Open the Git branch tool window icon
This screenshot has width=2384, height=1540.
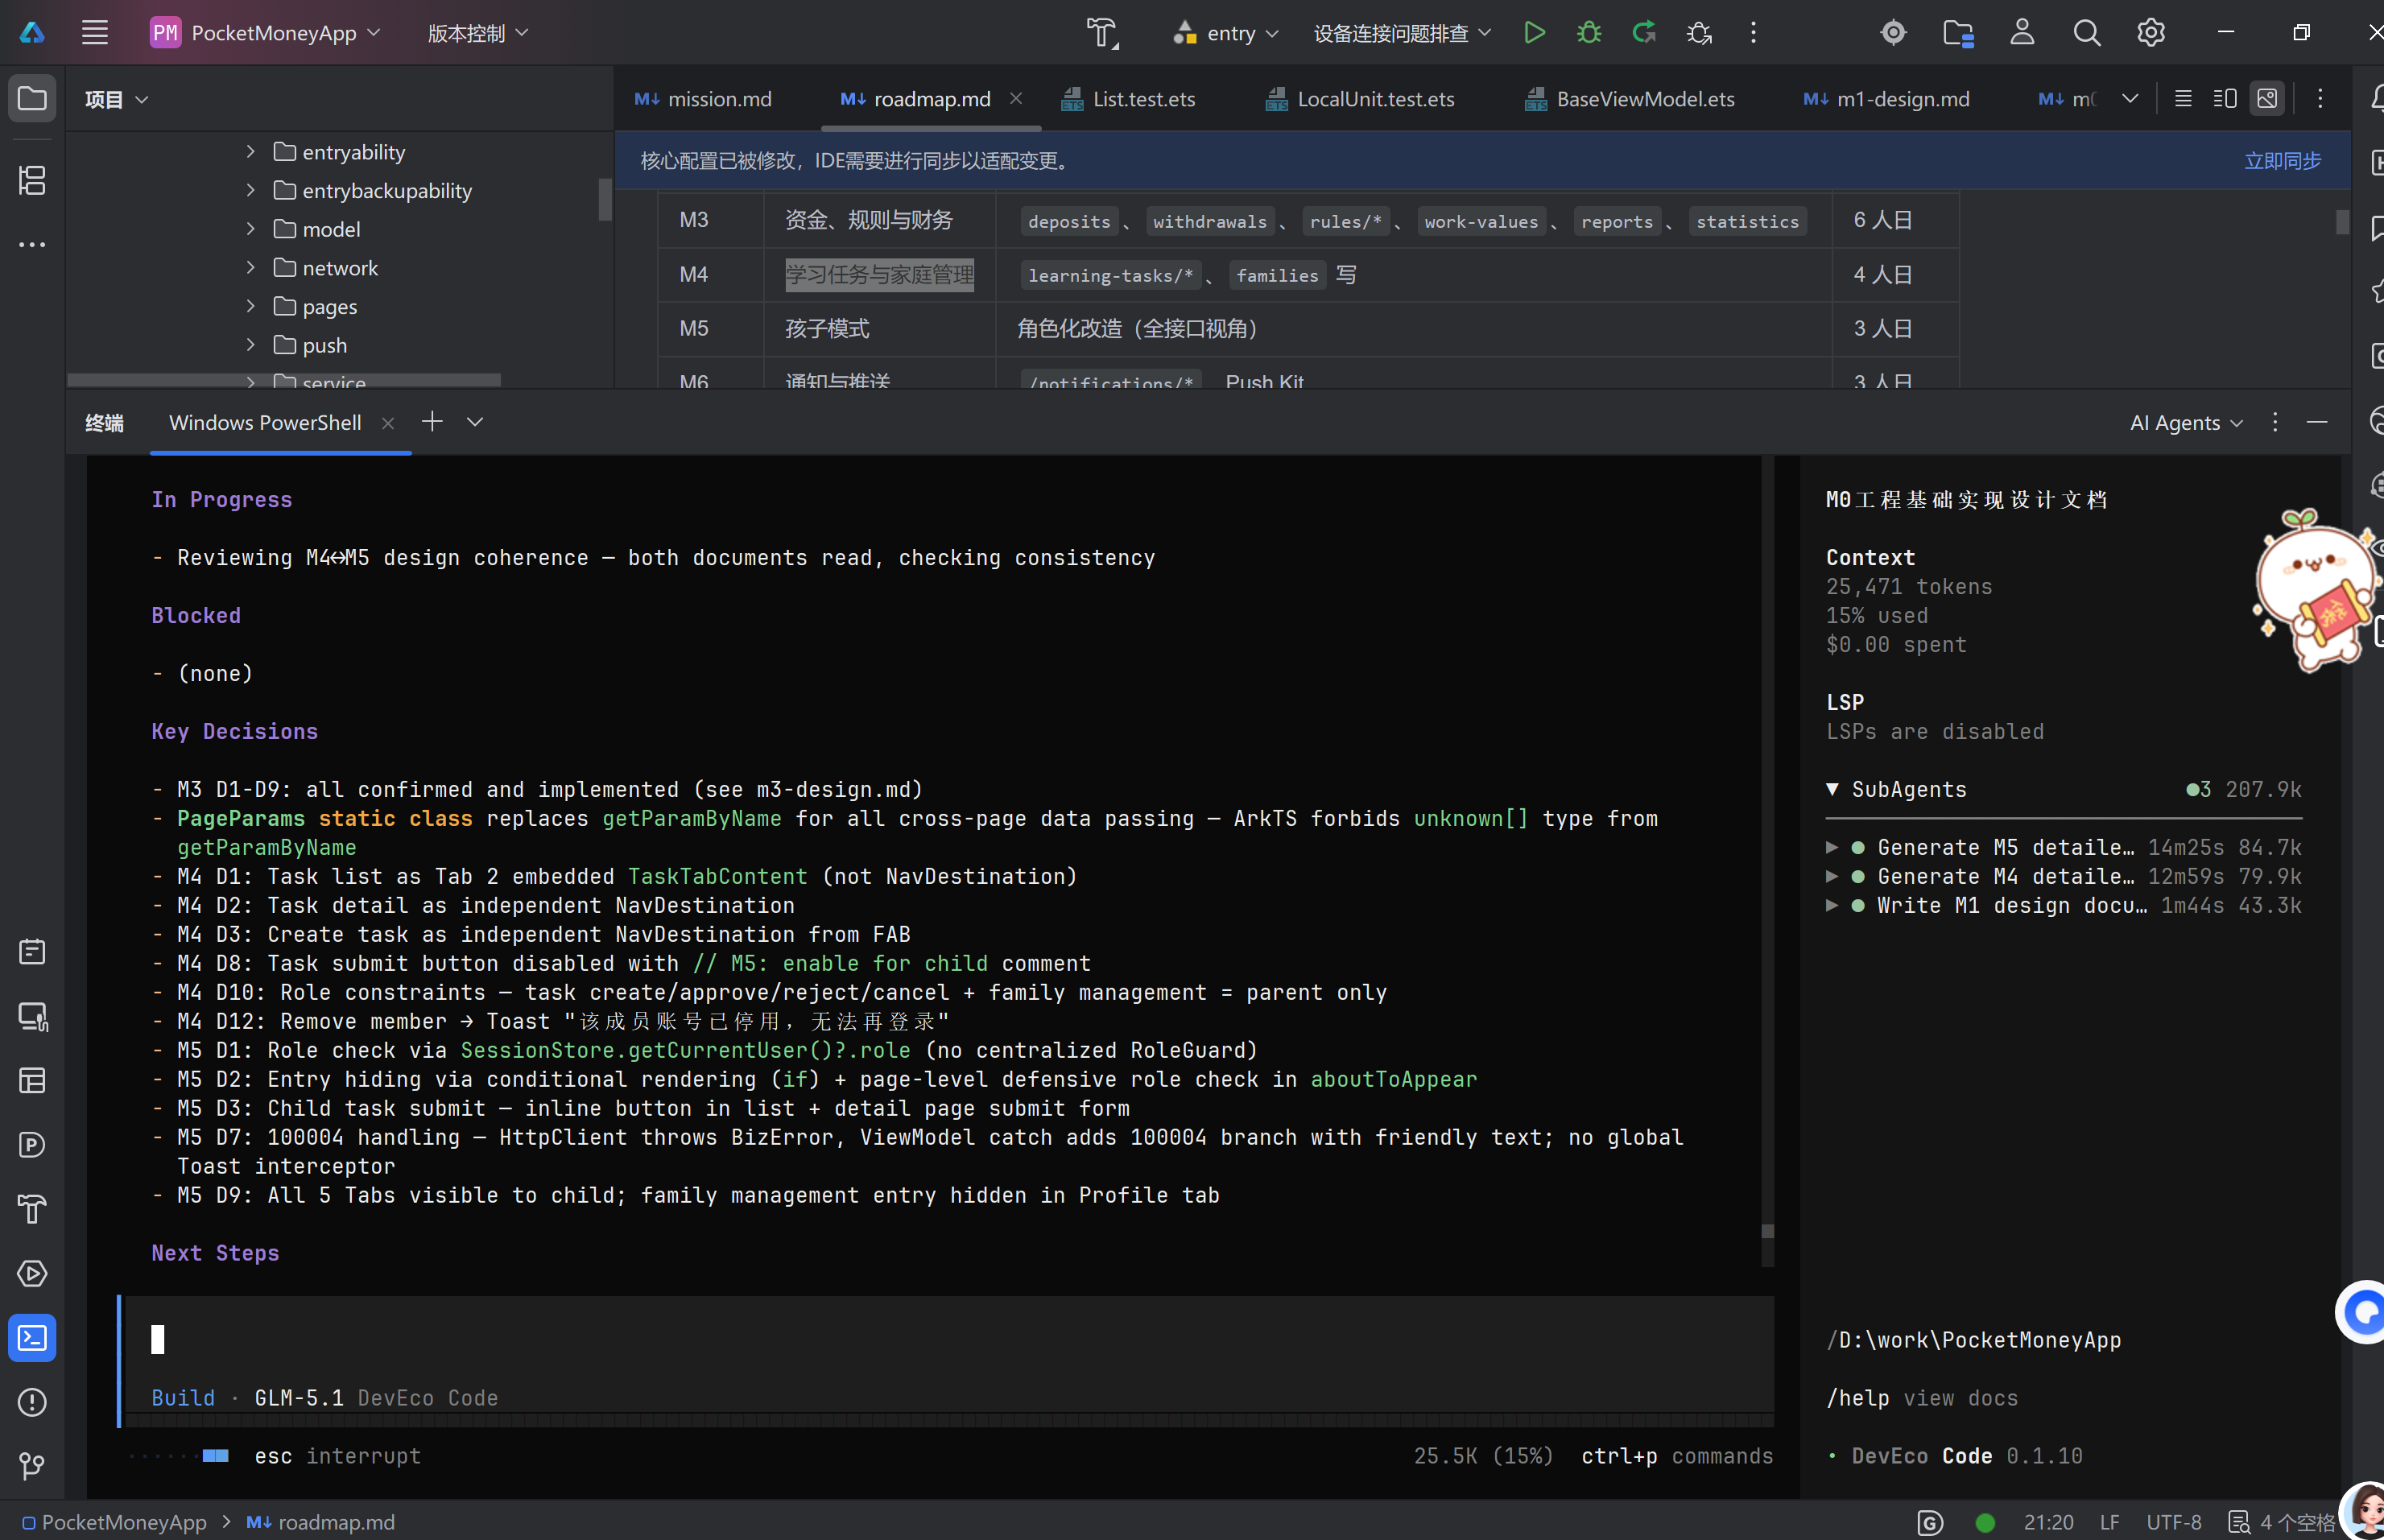32,1467
